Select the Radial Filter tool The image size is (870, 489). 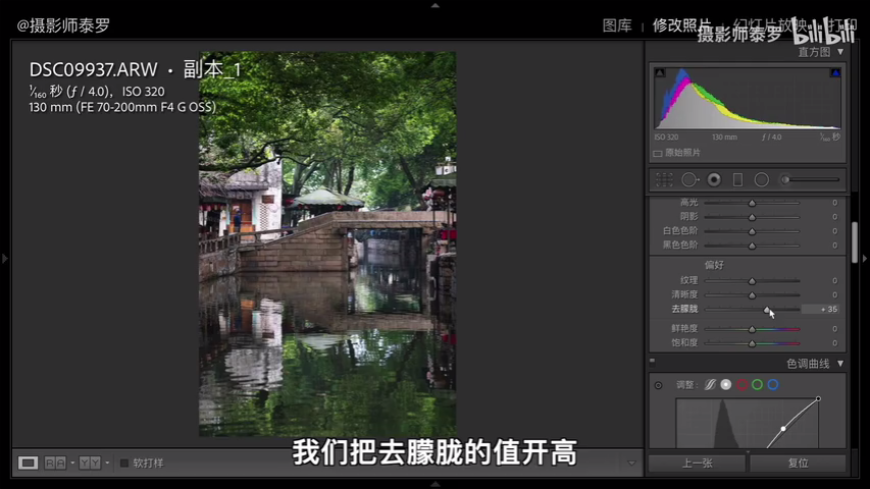[761, 180]
